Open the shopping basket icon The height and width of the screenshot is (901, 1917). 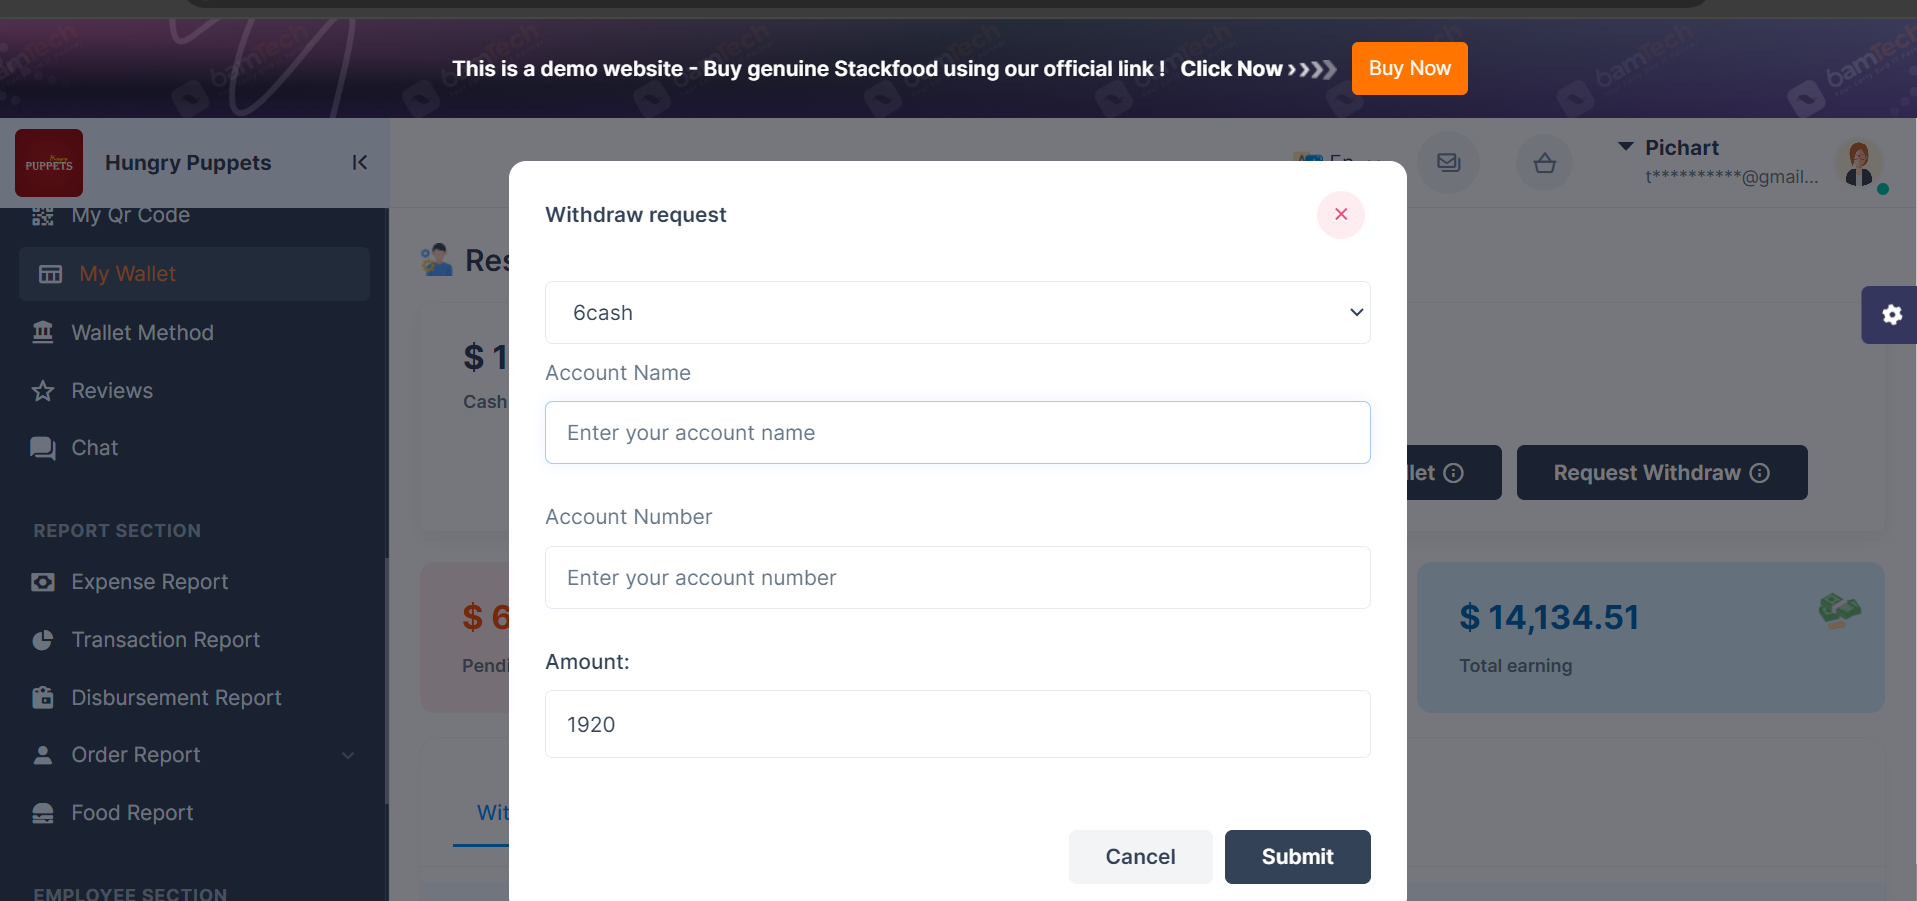[x=1544, y=162]
